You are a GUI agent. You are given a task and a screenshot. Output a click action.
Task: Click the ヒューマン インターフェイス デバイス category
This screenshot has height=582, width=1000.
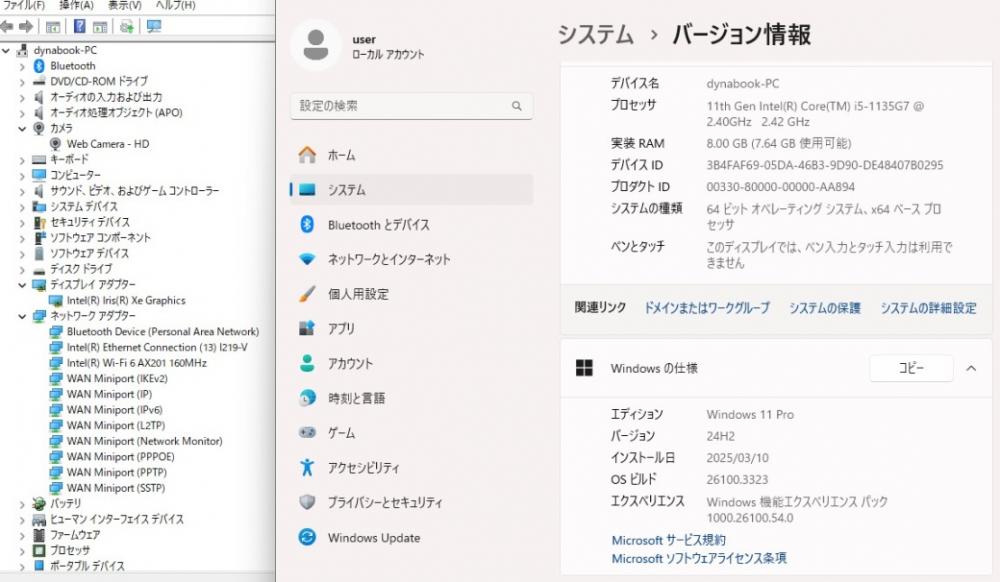coord(117,519)
